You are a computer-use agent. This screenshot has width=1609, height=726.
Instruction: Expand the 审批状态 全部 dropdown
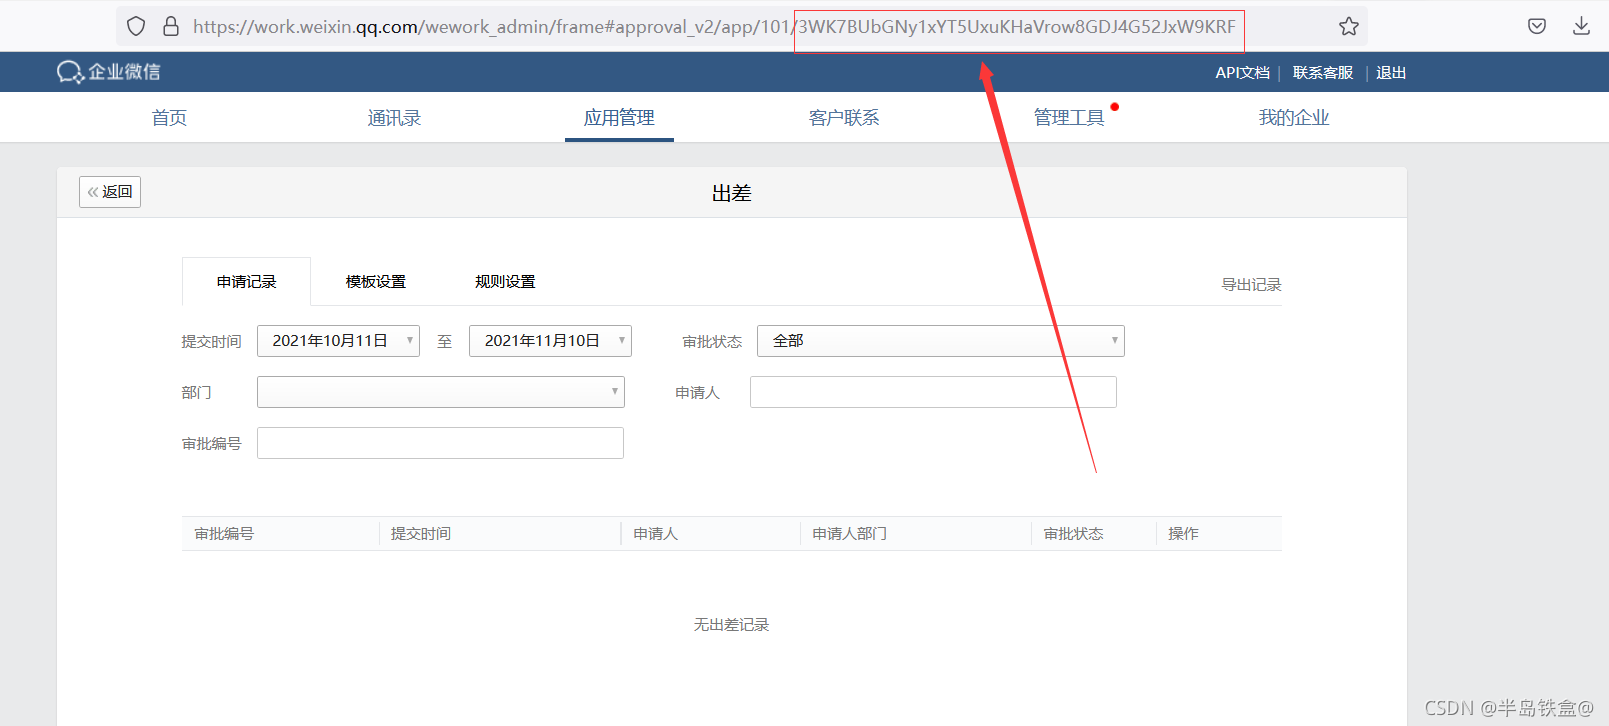click(x=941, y=341)
